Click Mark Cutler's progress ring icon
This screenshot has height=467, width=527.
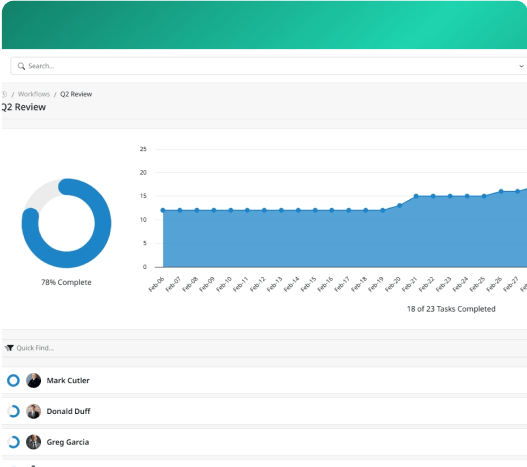[13, 381]
